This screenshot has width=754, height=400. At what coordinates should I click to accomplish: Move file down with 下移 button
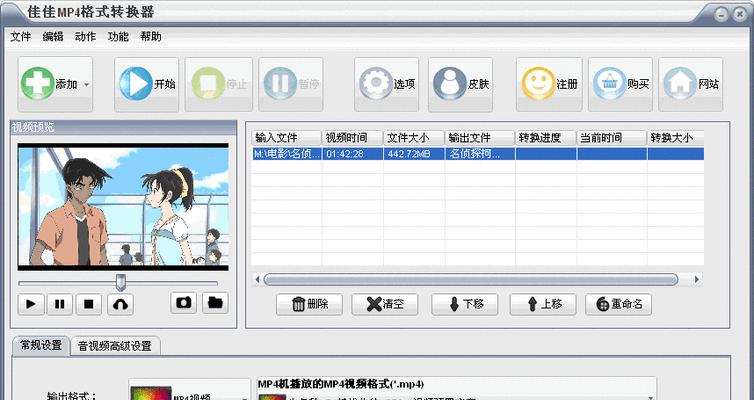465,304
